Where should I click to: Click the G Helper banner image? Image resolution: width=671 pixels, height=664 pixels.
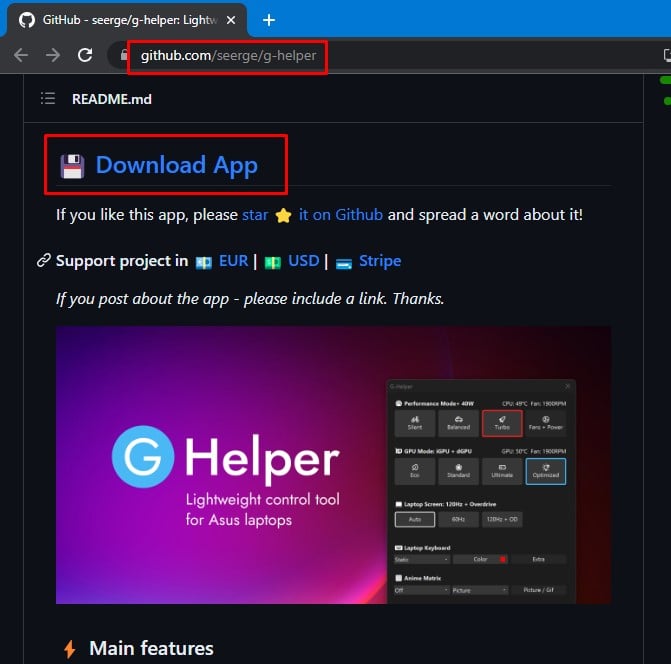[333, 465]
